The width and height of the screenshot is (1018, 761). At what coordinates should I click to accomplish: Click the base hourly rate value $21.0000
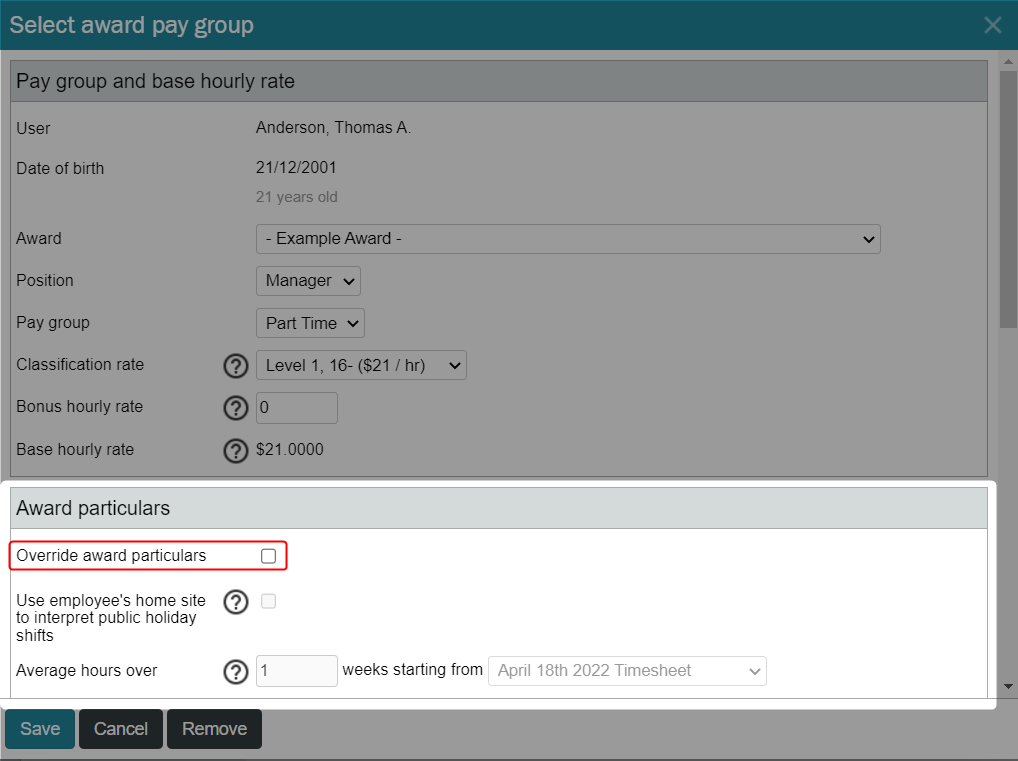click(x=290, y=449)
